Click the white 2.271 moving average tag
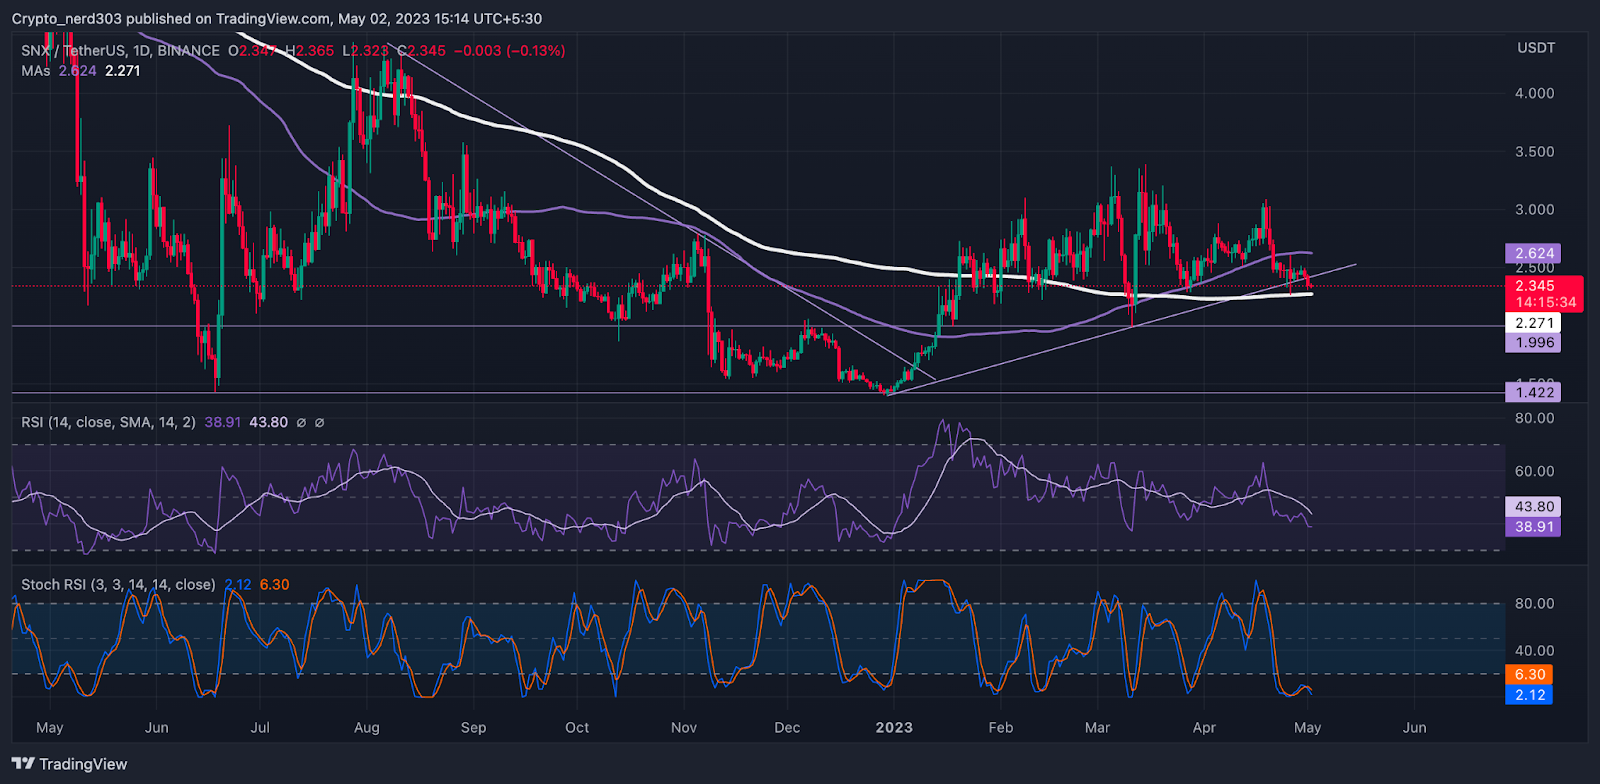The height and width of the screenshot is (784, 1600). (x=1534, y=323)
